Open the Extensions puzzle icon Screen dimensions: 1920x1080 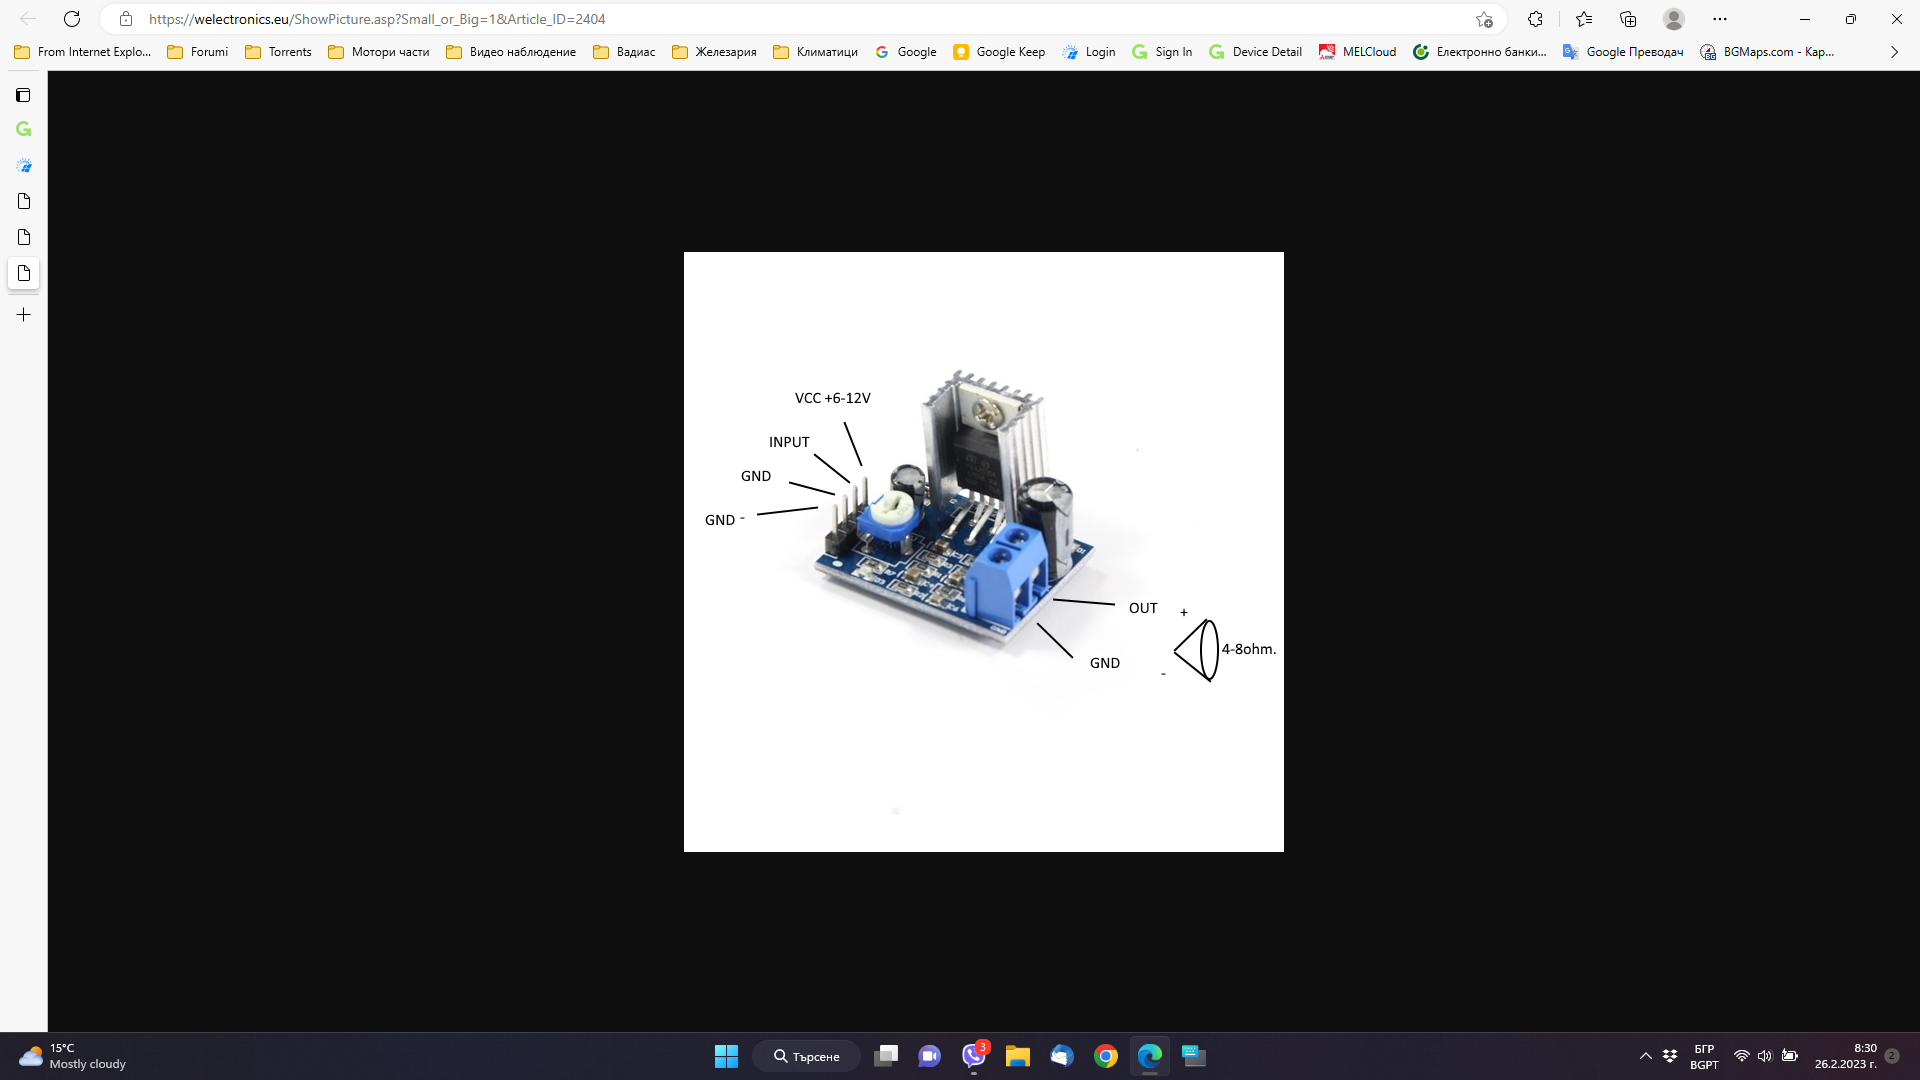1535,19
